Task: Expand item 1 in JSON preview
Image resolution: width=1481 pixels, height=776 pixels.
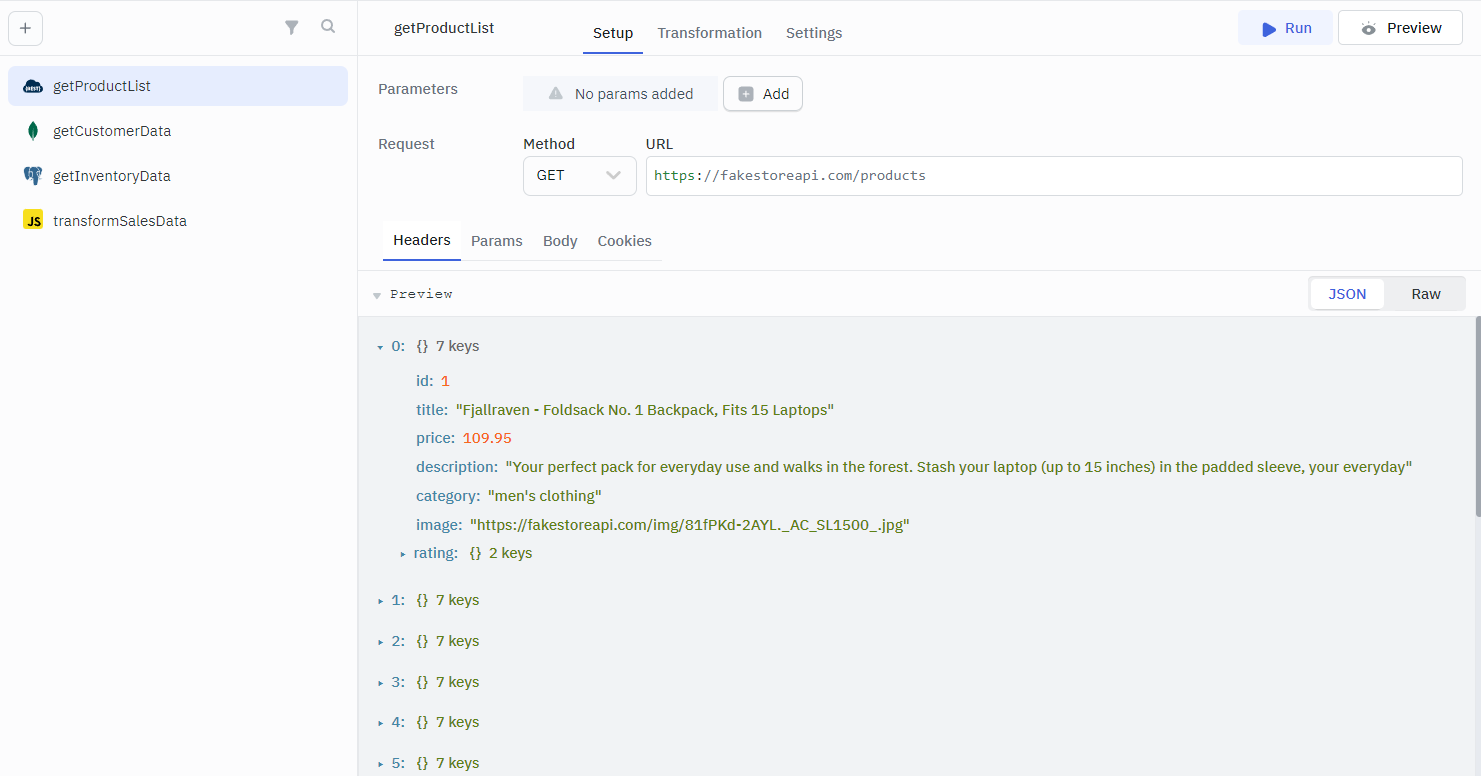Action: 380,601
